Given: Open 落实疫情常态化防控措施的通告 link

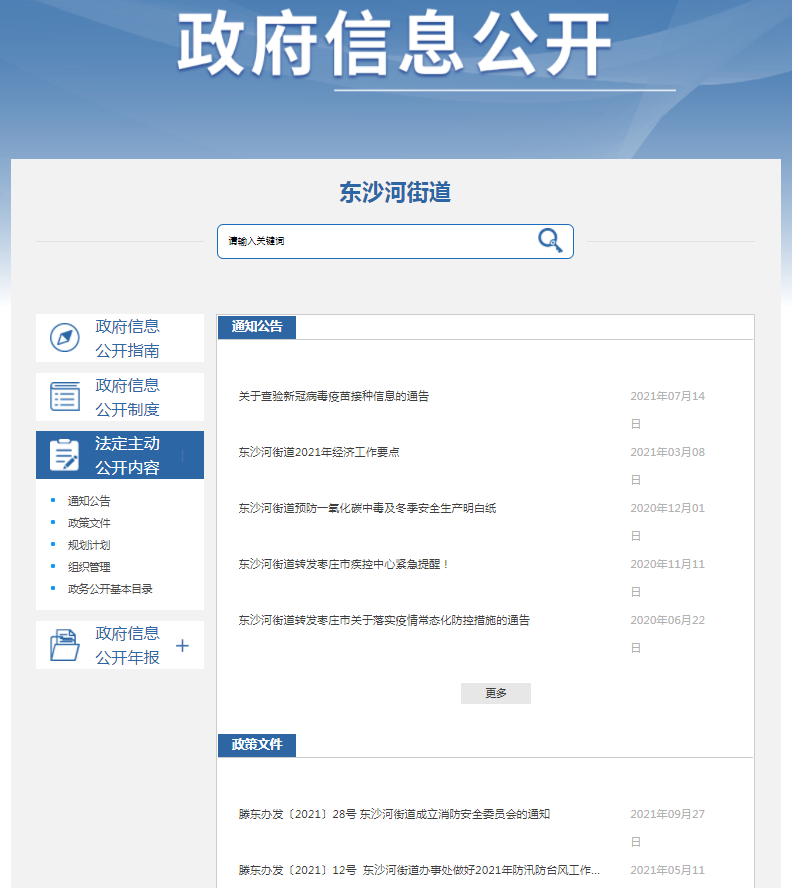Looking at the screenshot, I should click(384, 620).
